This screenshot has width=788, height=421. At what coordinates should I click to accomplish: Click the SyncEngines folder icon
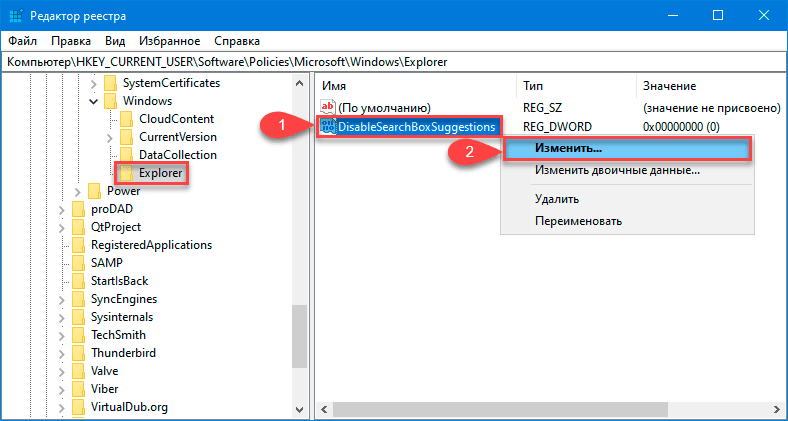pyautogui.click(x=78, y=299)
